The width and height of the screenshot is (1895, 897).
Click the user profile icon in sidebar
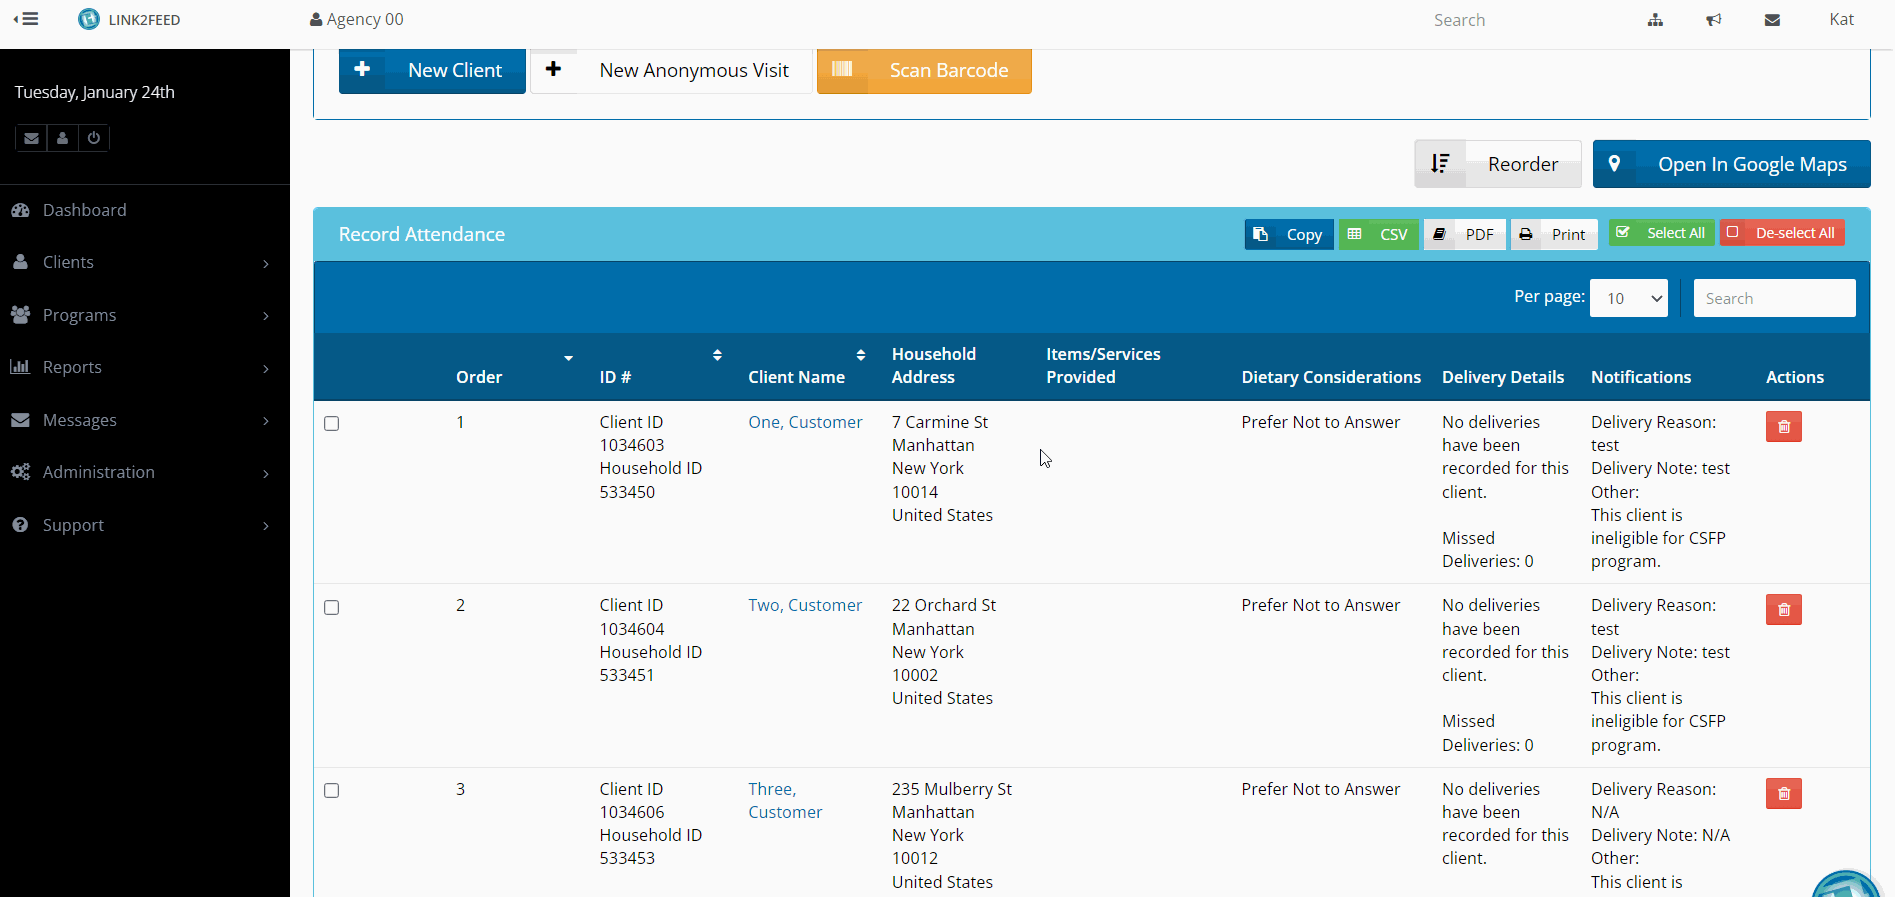coord(62,138)
